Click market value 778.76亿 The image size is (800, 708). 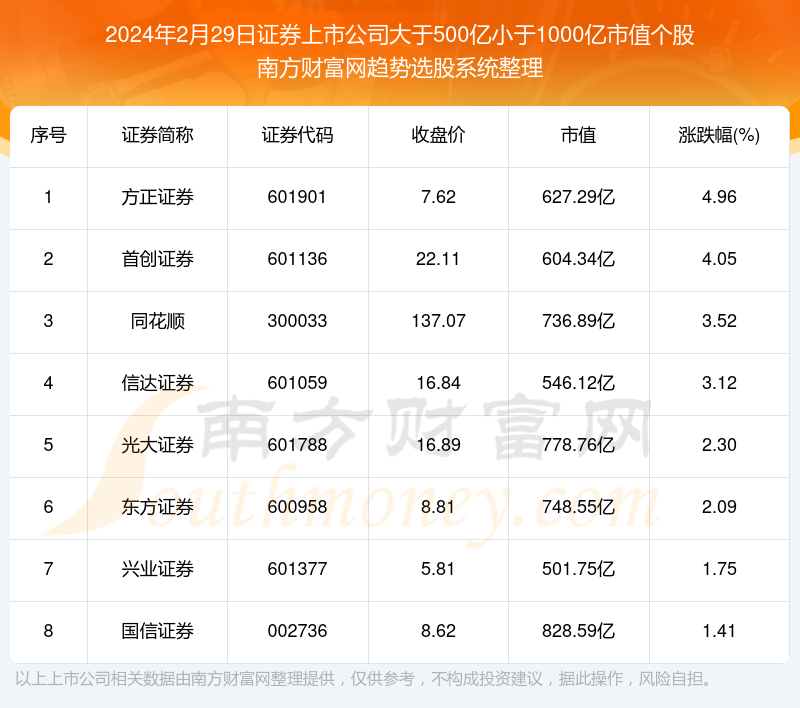(x=579, y=445)
